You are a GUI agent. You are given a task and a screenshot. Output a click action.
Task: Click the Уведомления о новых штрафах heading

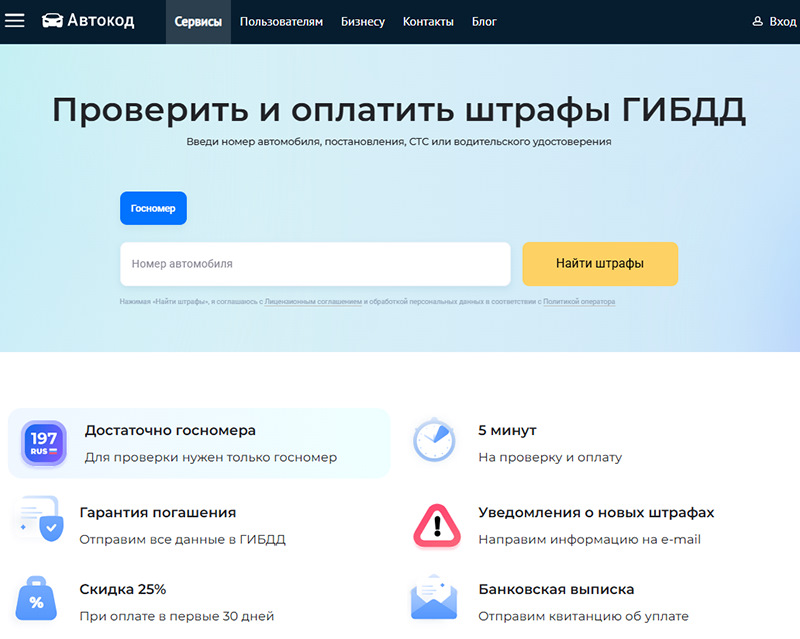click(x=596, y=512)
